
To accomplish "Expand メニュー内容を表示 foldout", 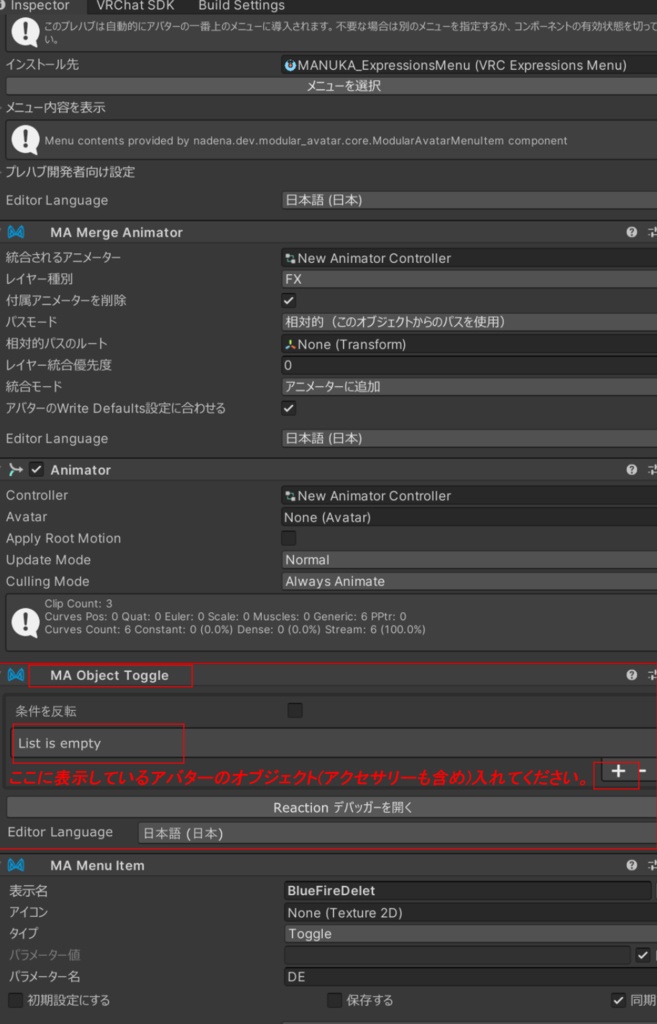I will pyautogui.click(x=56, y=107).
